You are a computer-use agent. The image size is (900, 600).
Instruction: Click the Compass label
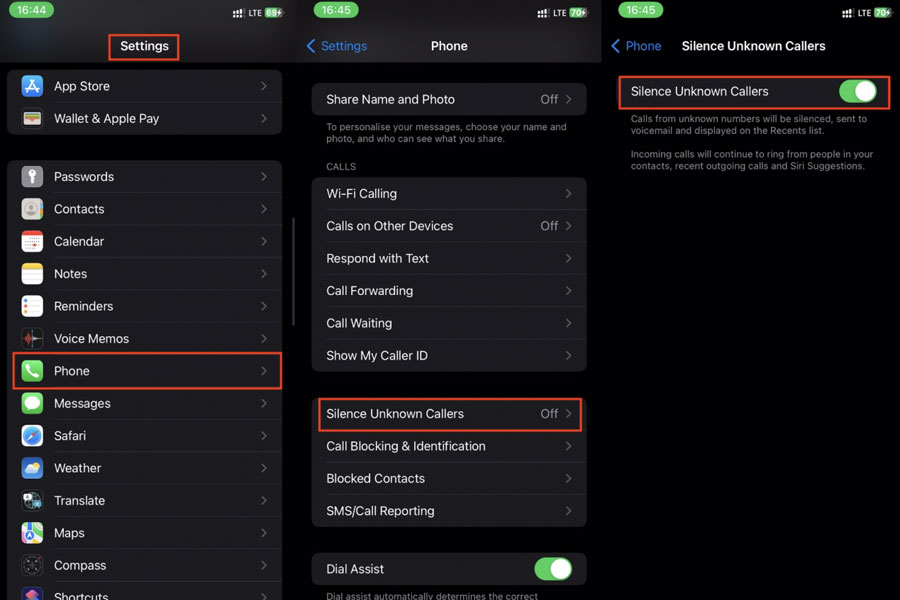pyautogui.click(x=80, y=566)
